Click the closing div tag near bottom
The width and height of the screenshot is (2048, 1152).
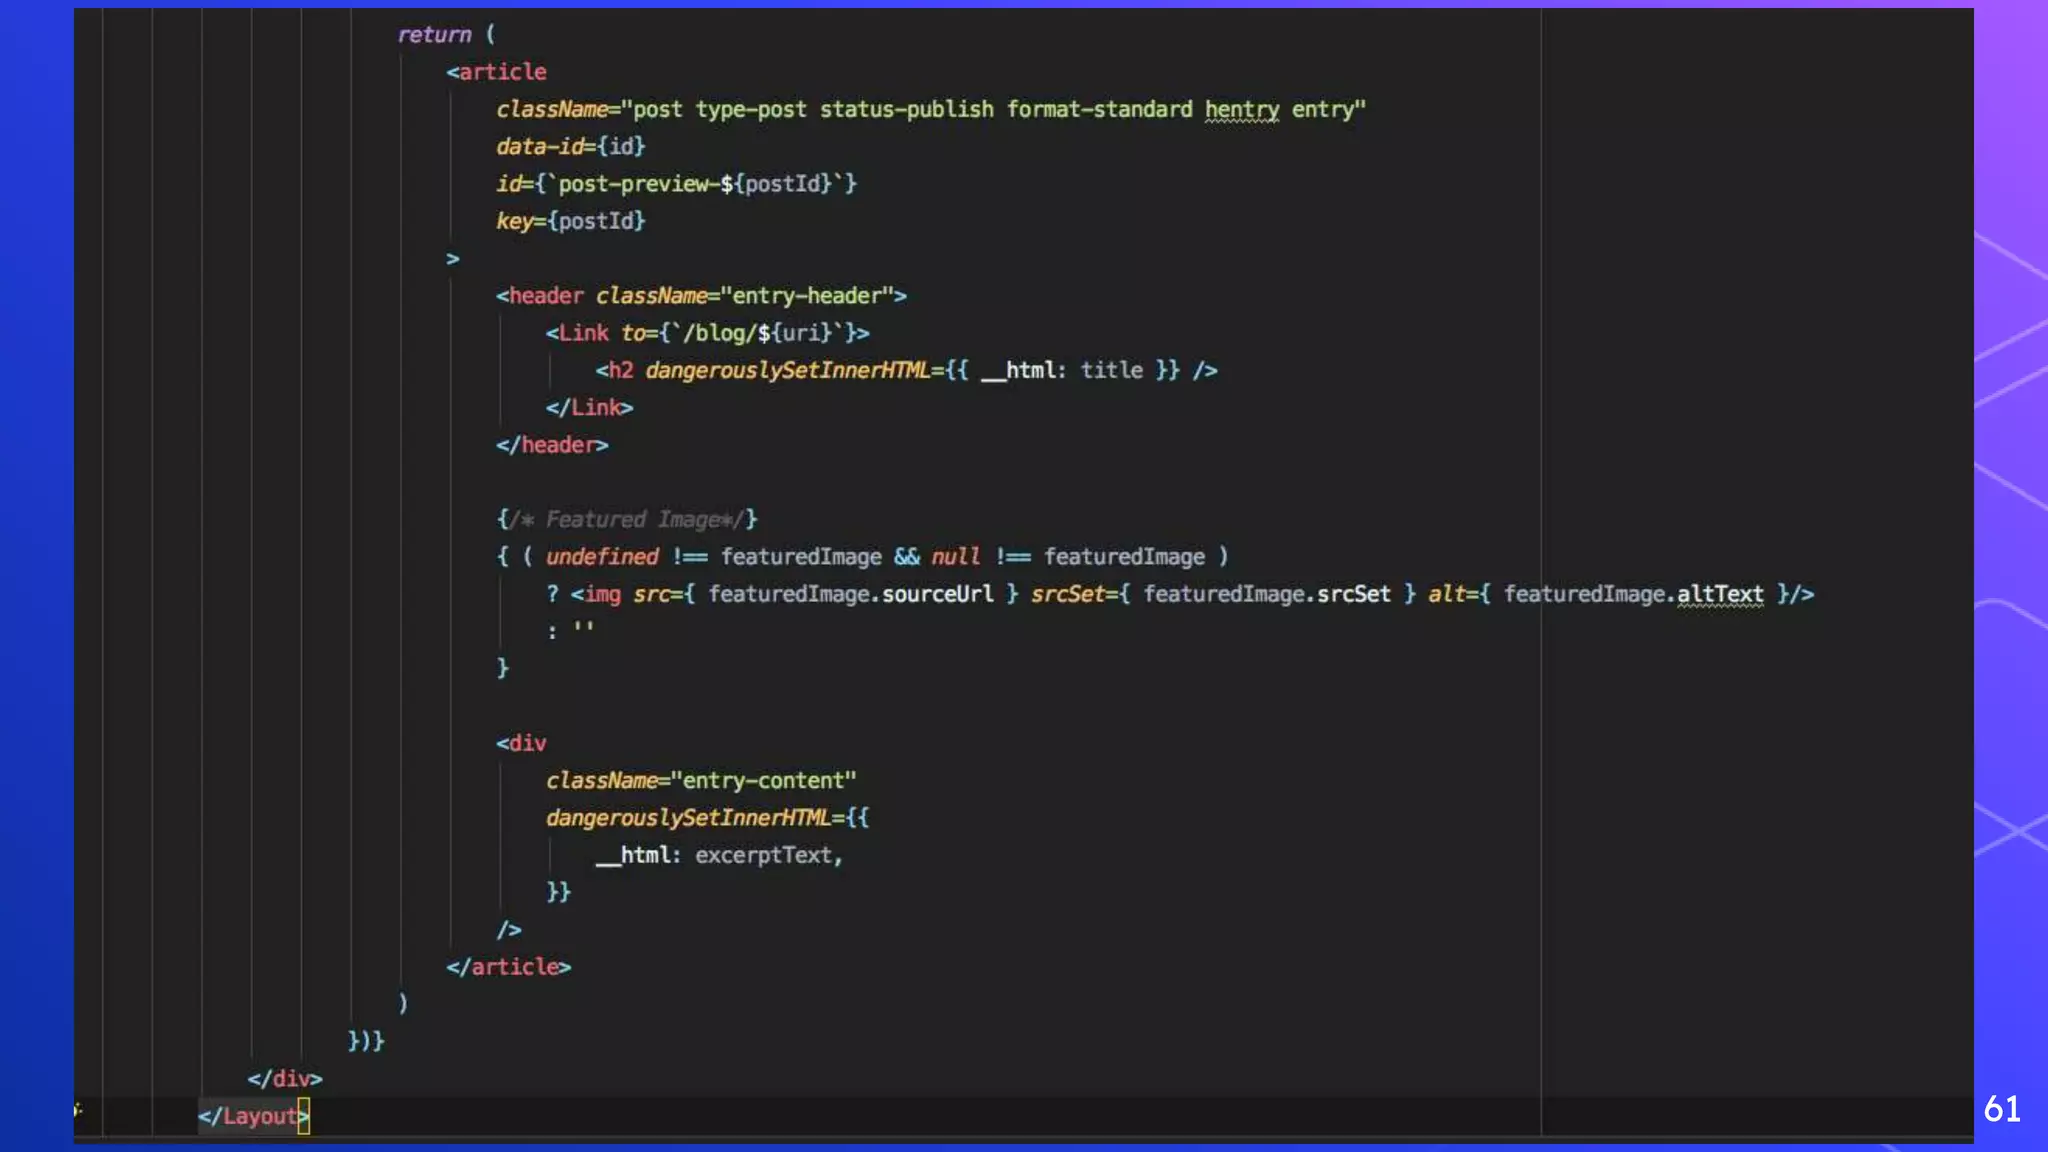[284, 1078]
